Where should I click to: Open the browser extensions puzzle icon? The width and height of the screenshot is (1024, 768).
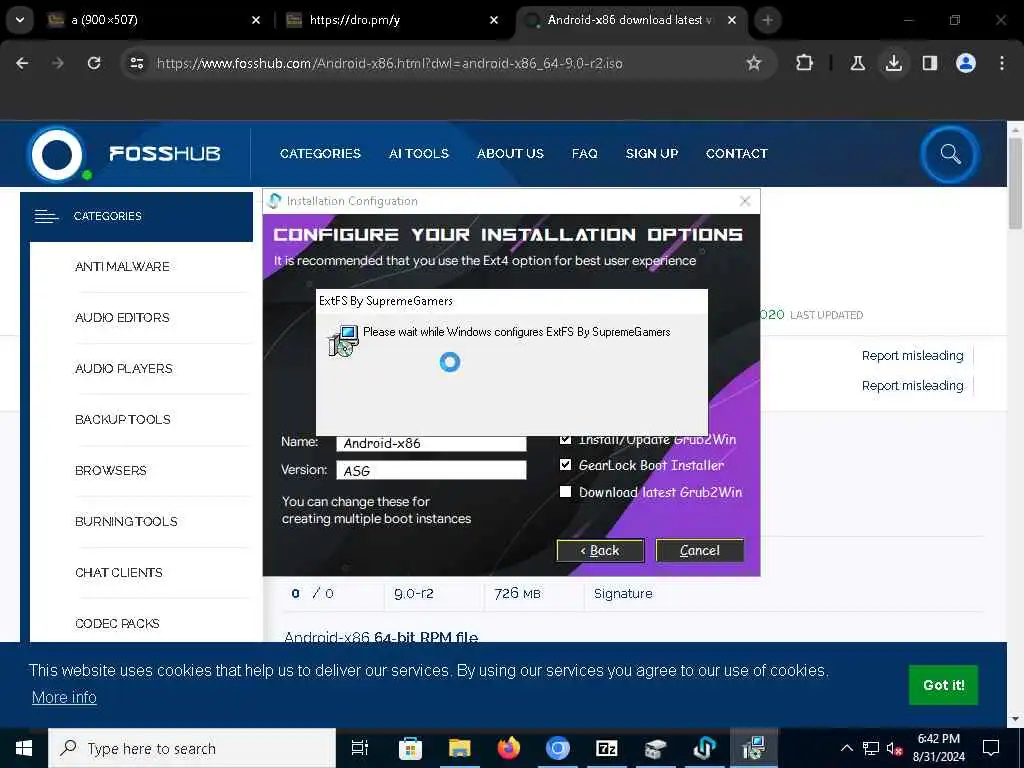coord(805,63)
